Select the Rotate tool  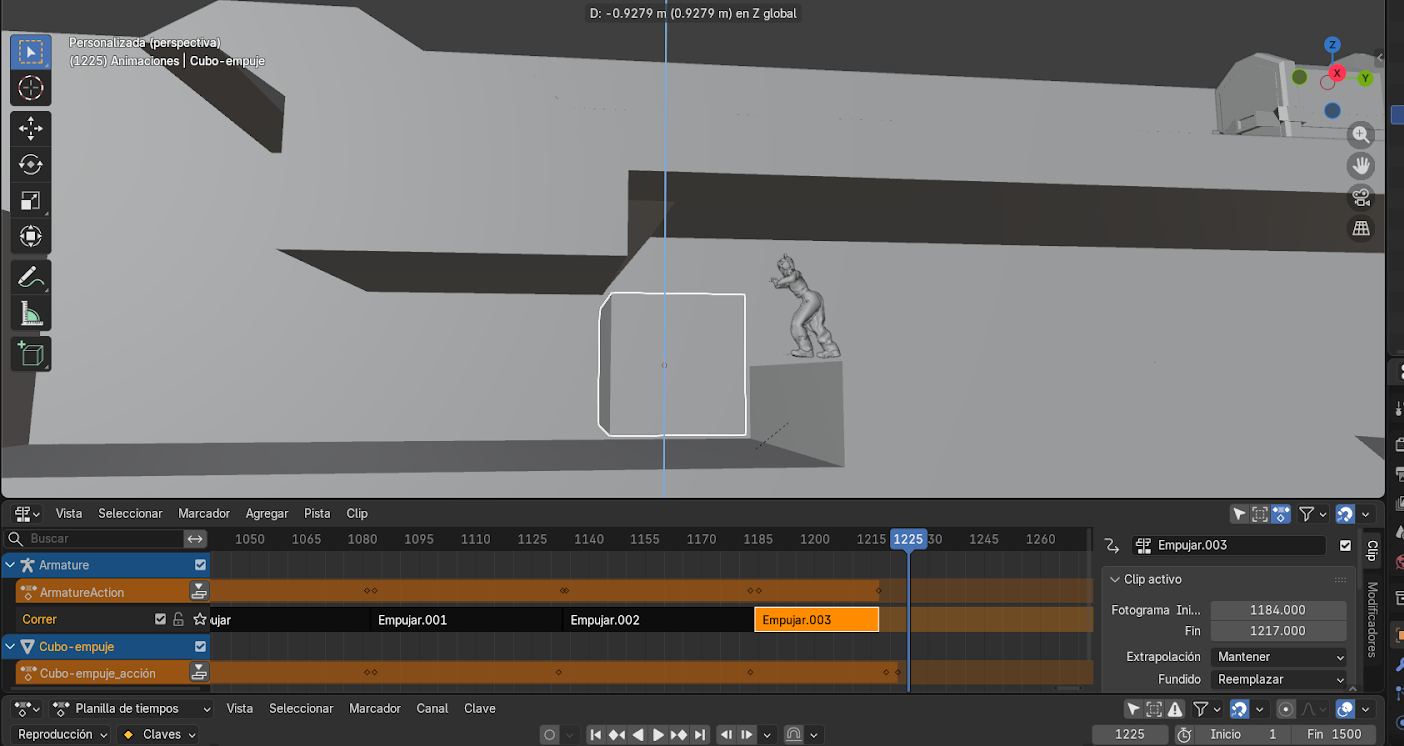(30, 164)
